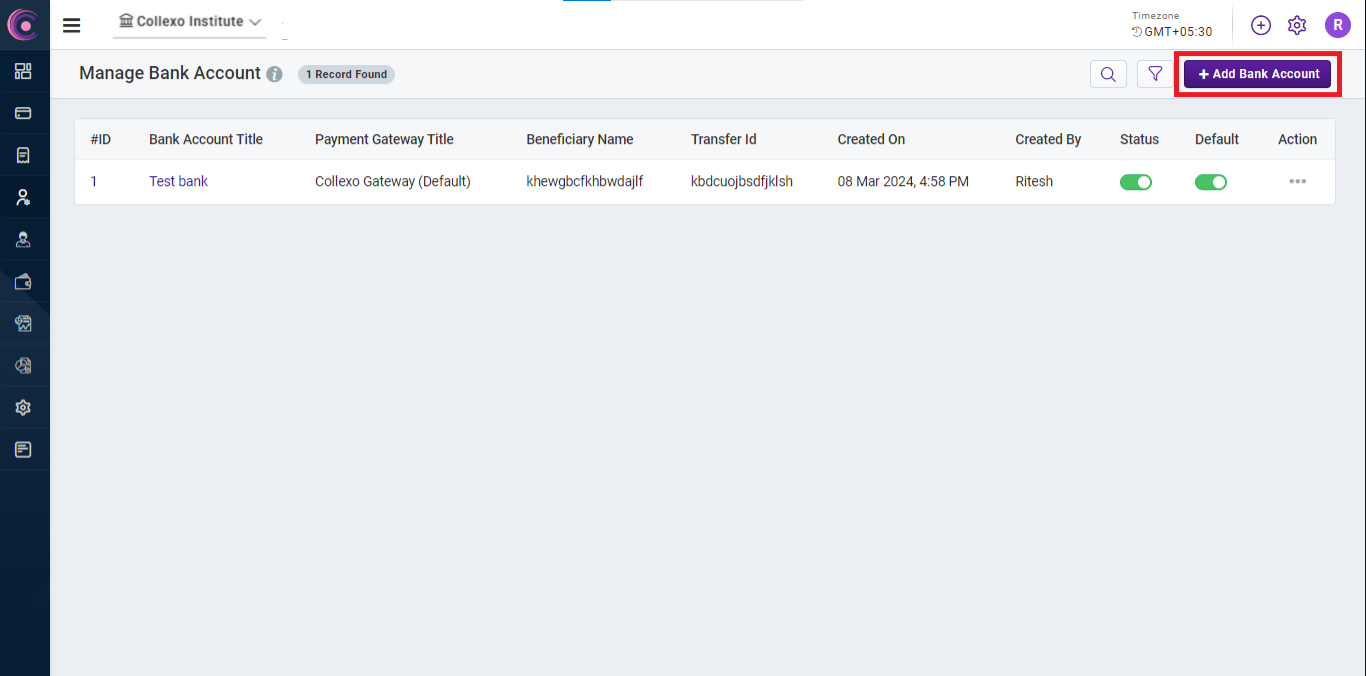Image resolution: width=1366 pixels, height=676 pixels.
Task: Click the wallet icon in the sidebar
Action: tap(23, 282)
